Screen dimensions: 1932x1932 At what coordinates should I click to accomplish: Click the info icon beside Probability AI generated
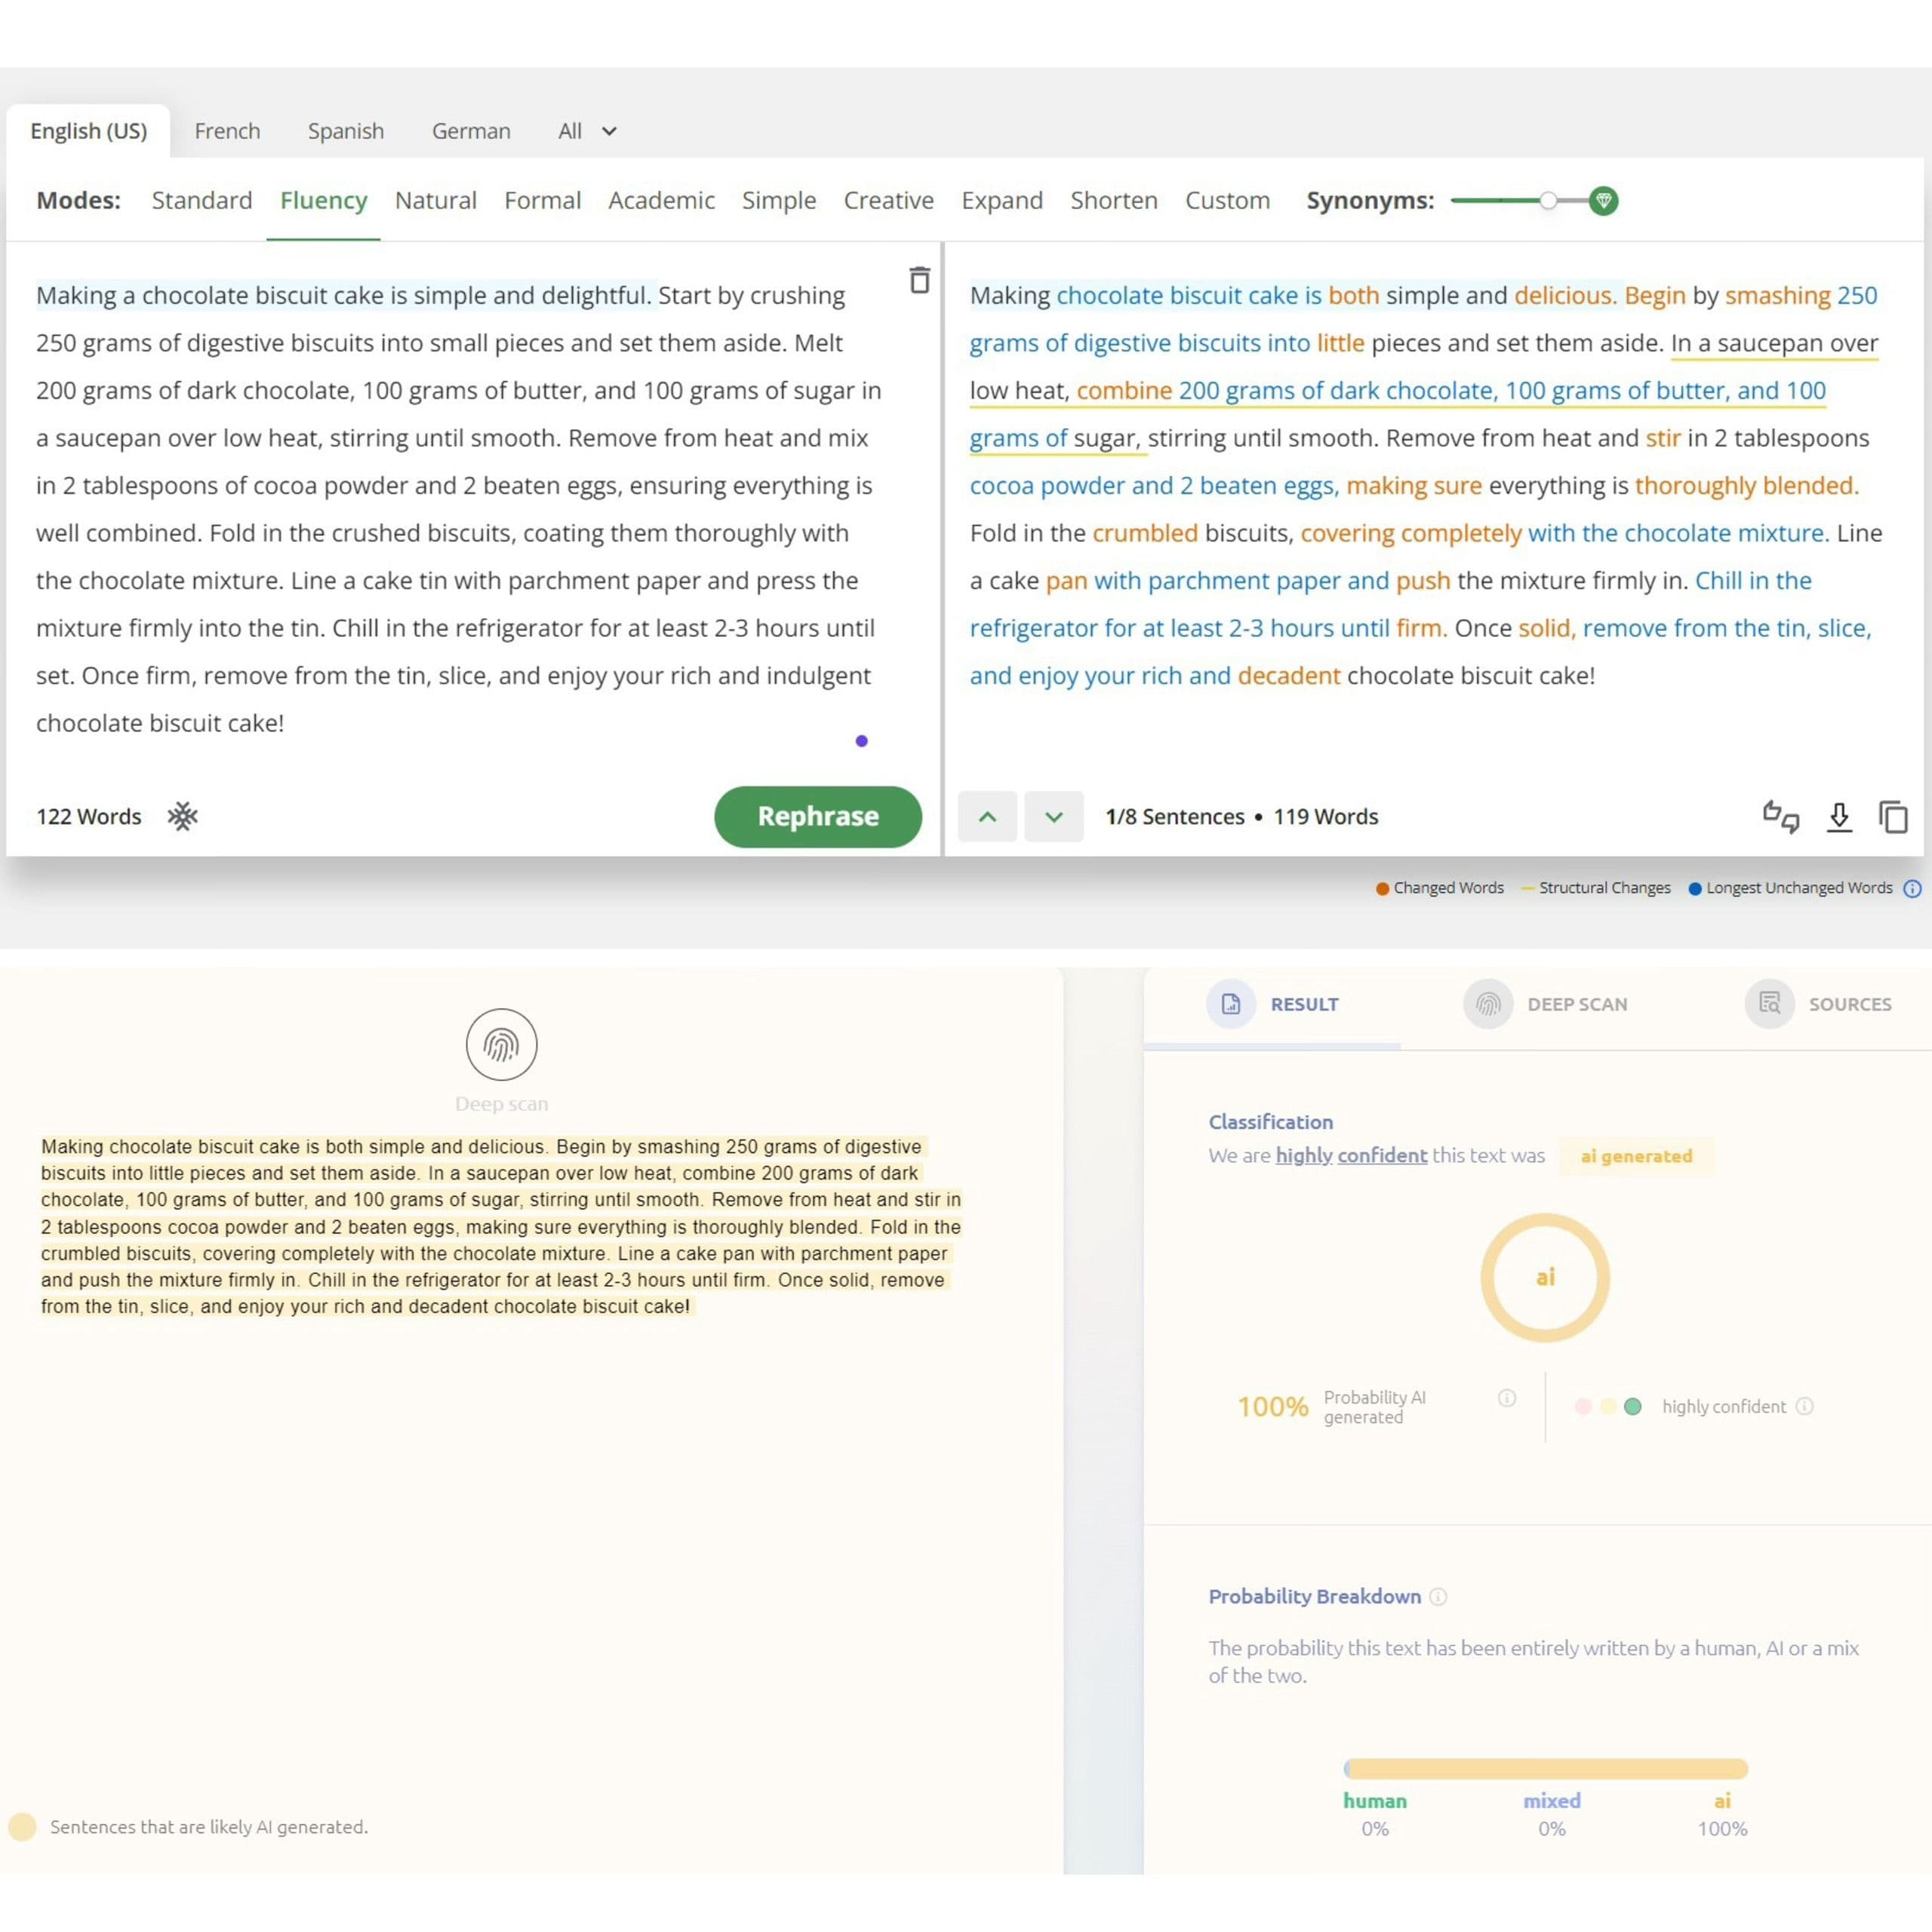[1506, 1397]
